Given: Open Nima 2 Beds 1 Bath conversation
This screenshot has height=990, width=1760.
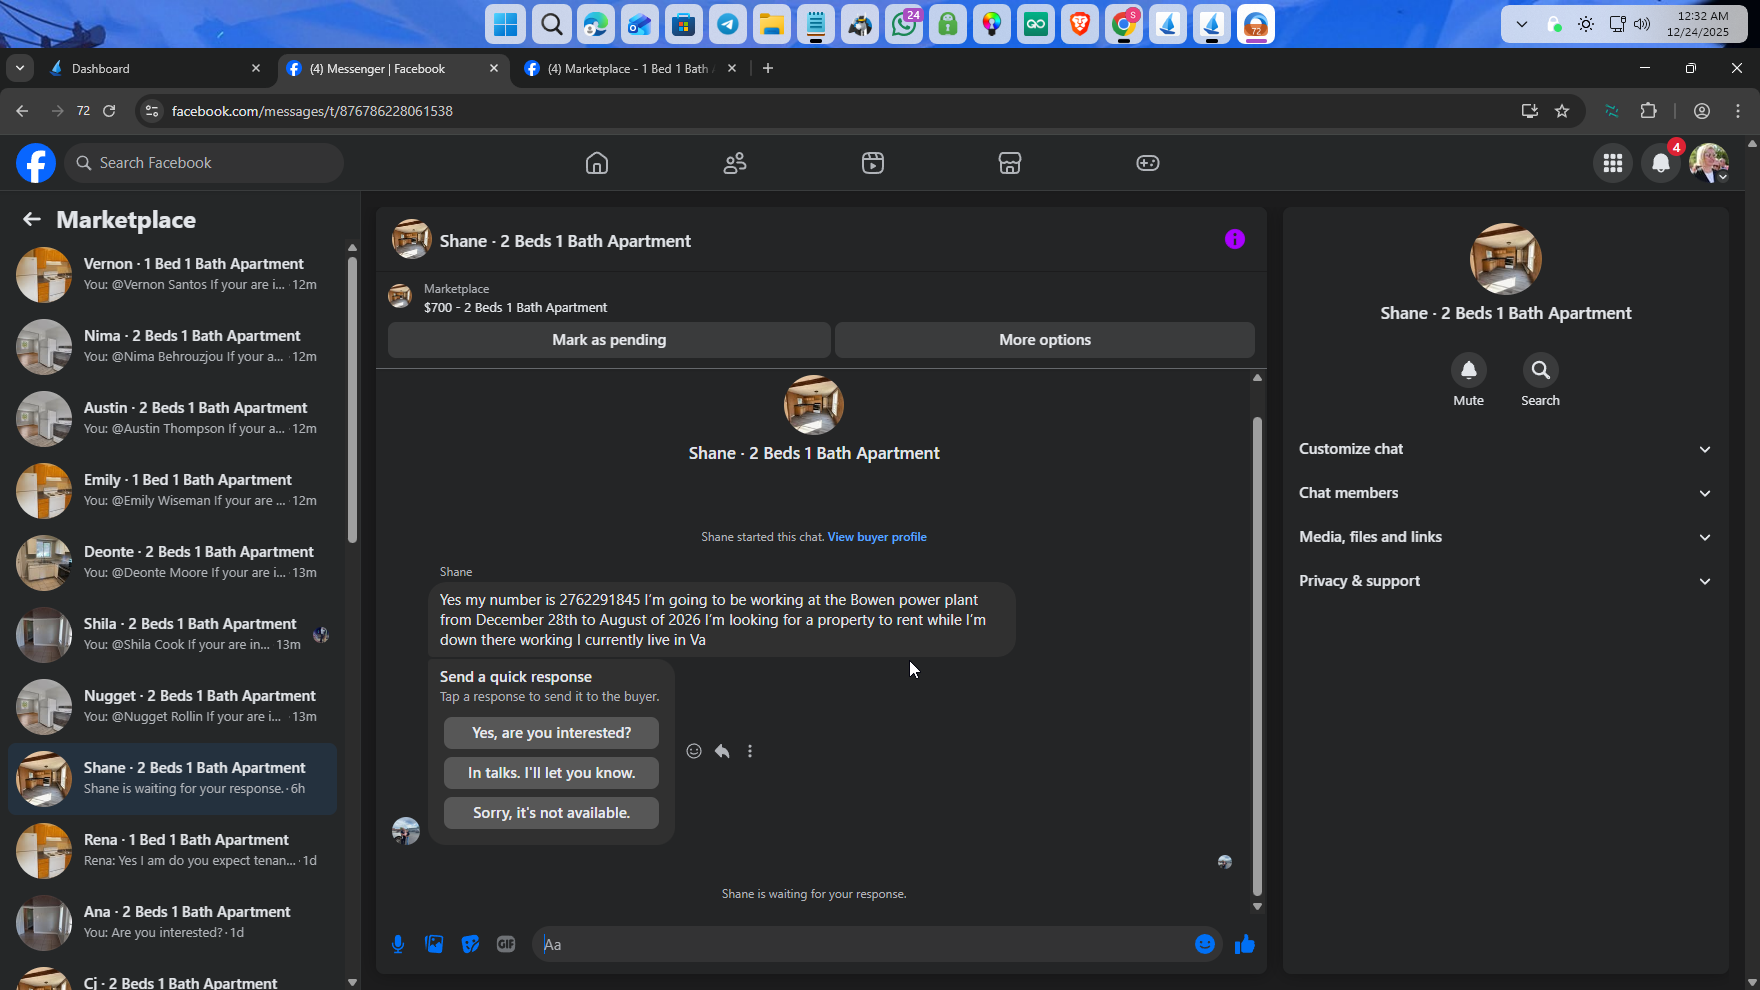Looking at the screenshot, I should tap(172, 346).
